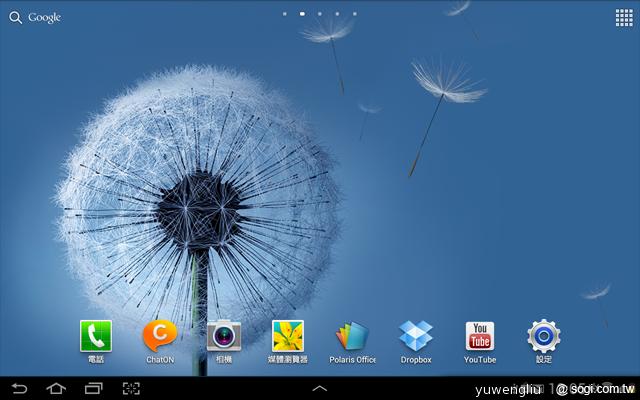
Task: Open the Phone app (電話)
Action: (95, 337)
